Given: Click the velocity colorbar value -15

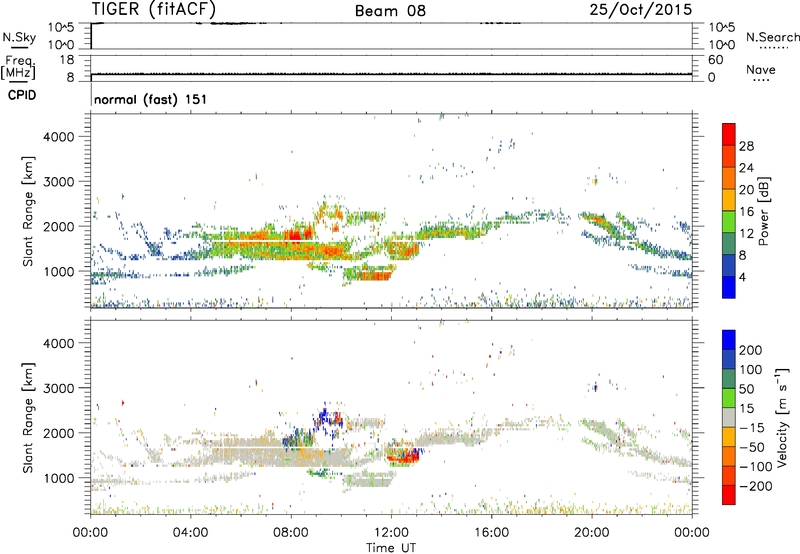Looking at the screenshot, I should [x=752, y=427].
